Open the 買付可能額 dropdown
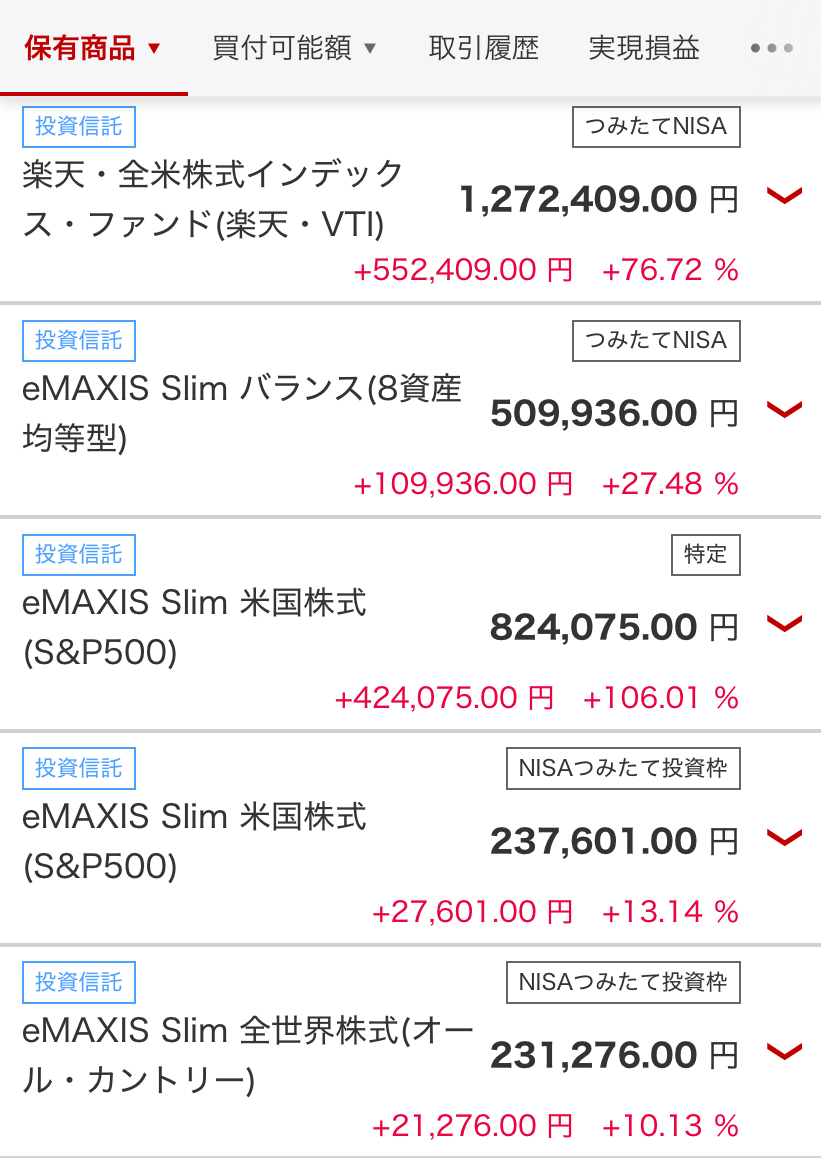This screenshot has width=821, height=1160. (x=294, y=48)
